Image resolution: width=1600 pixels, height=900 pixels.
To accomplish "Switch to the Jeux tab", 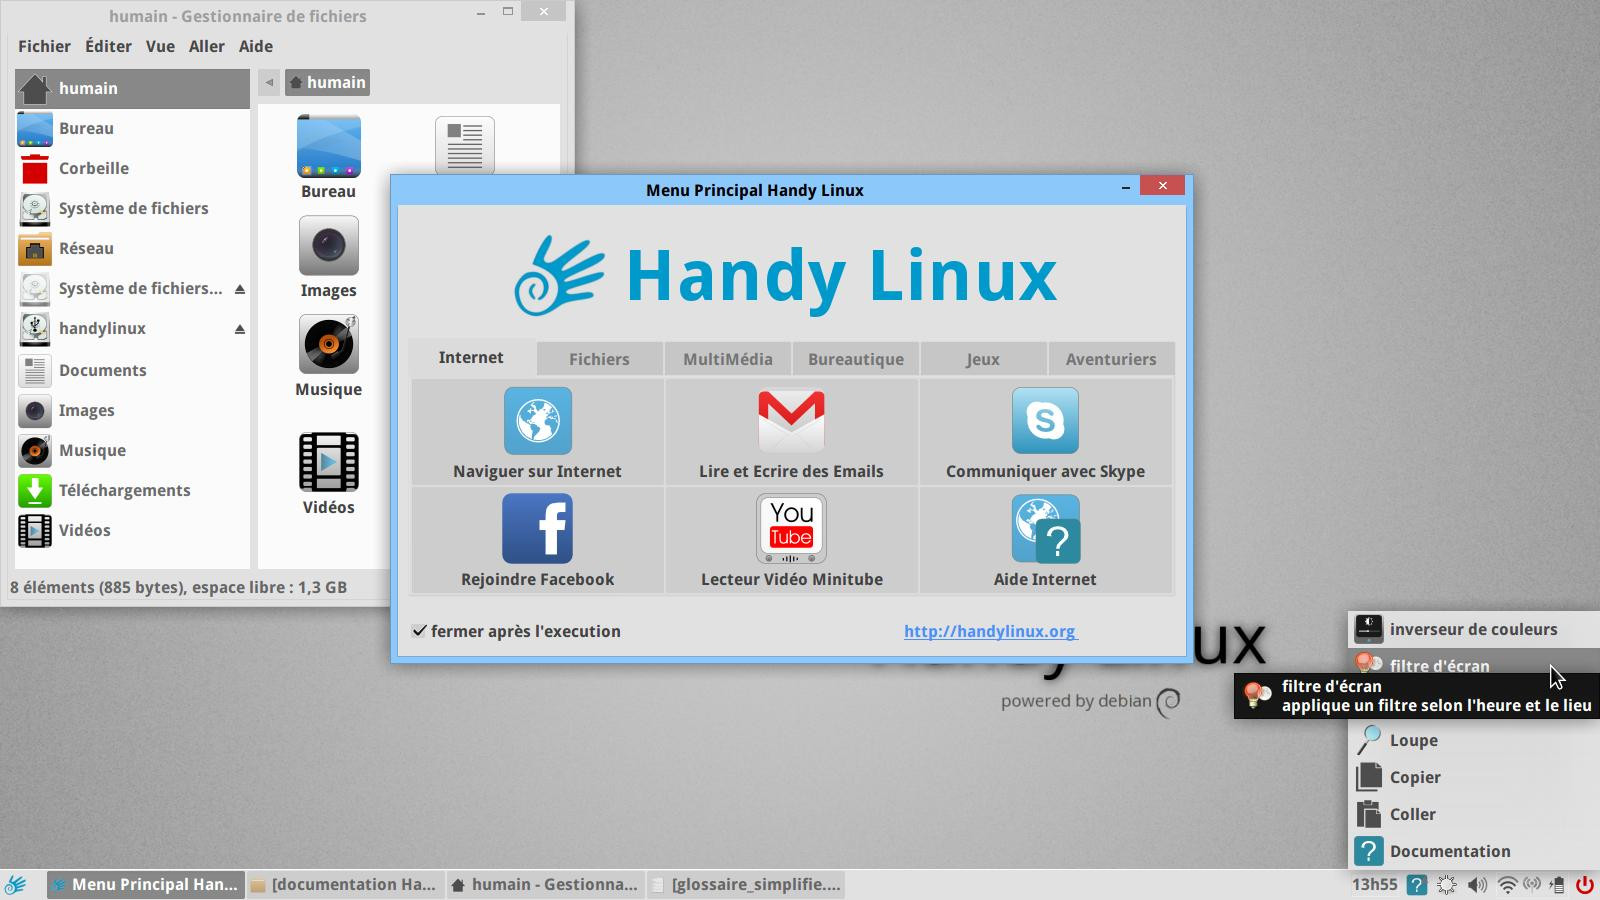I will tap(983, 359).
